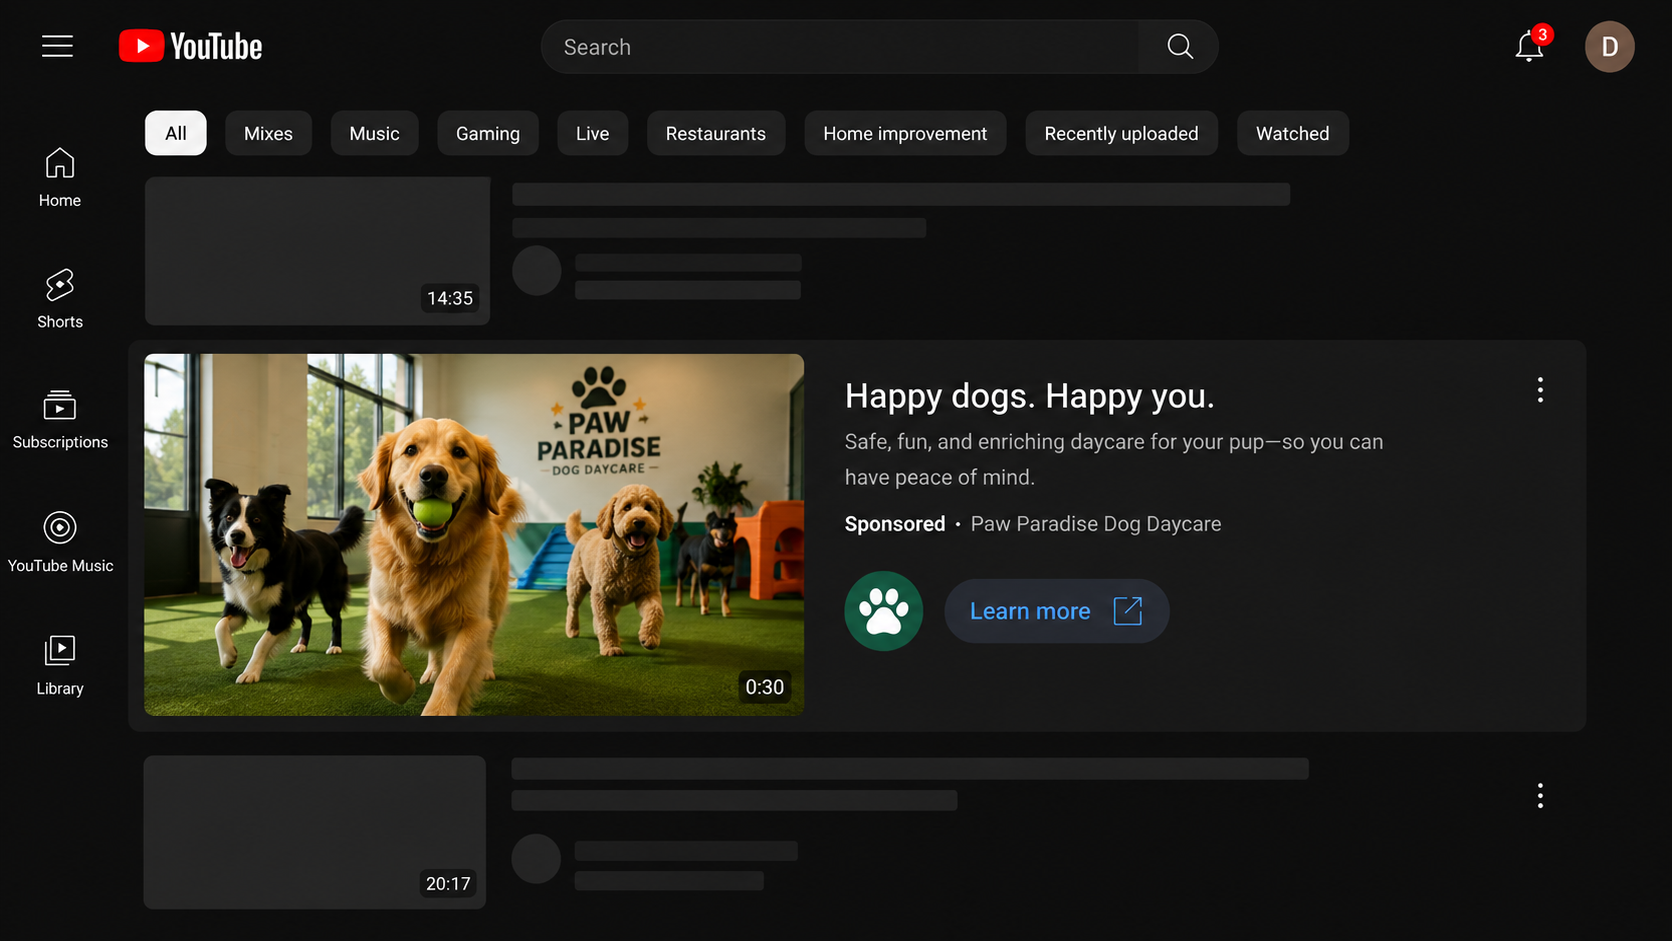The height and width of the screenshot is (941, 1672).
Task: Open YouTube Music from the sidebar
Action: [x=60, y=542]
